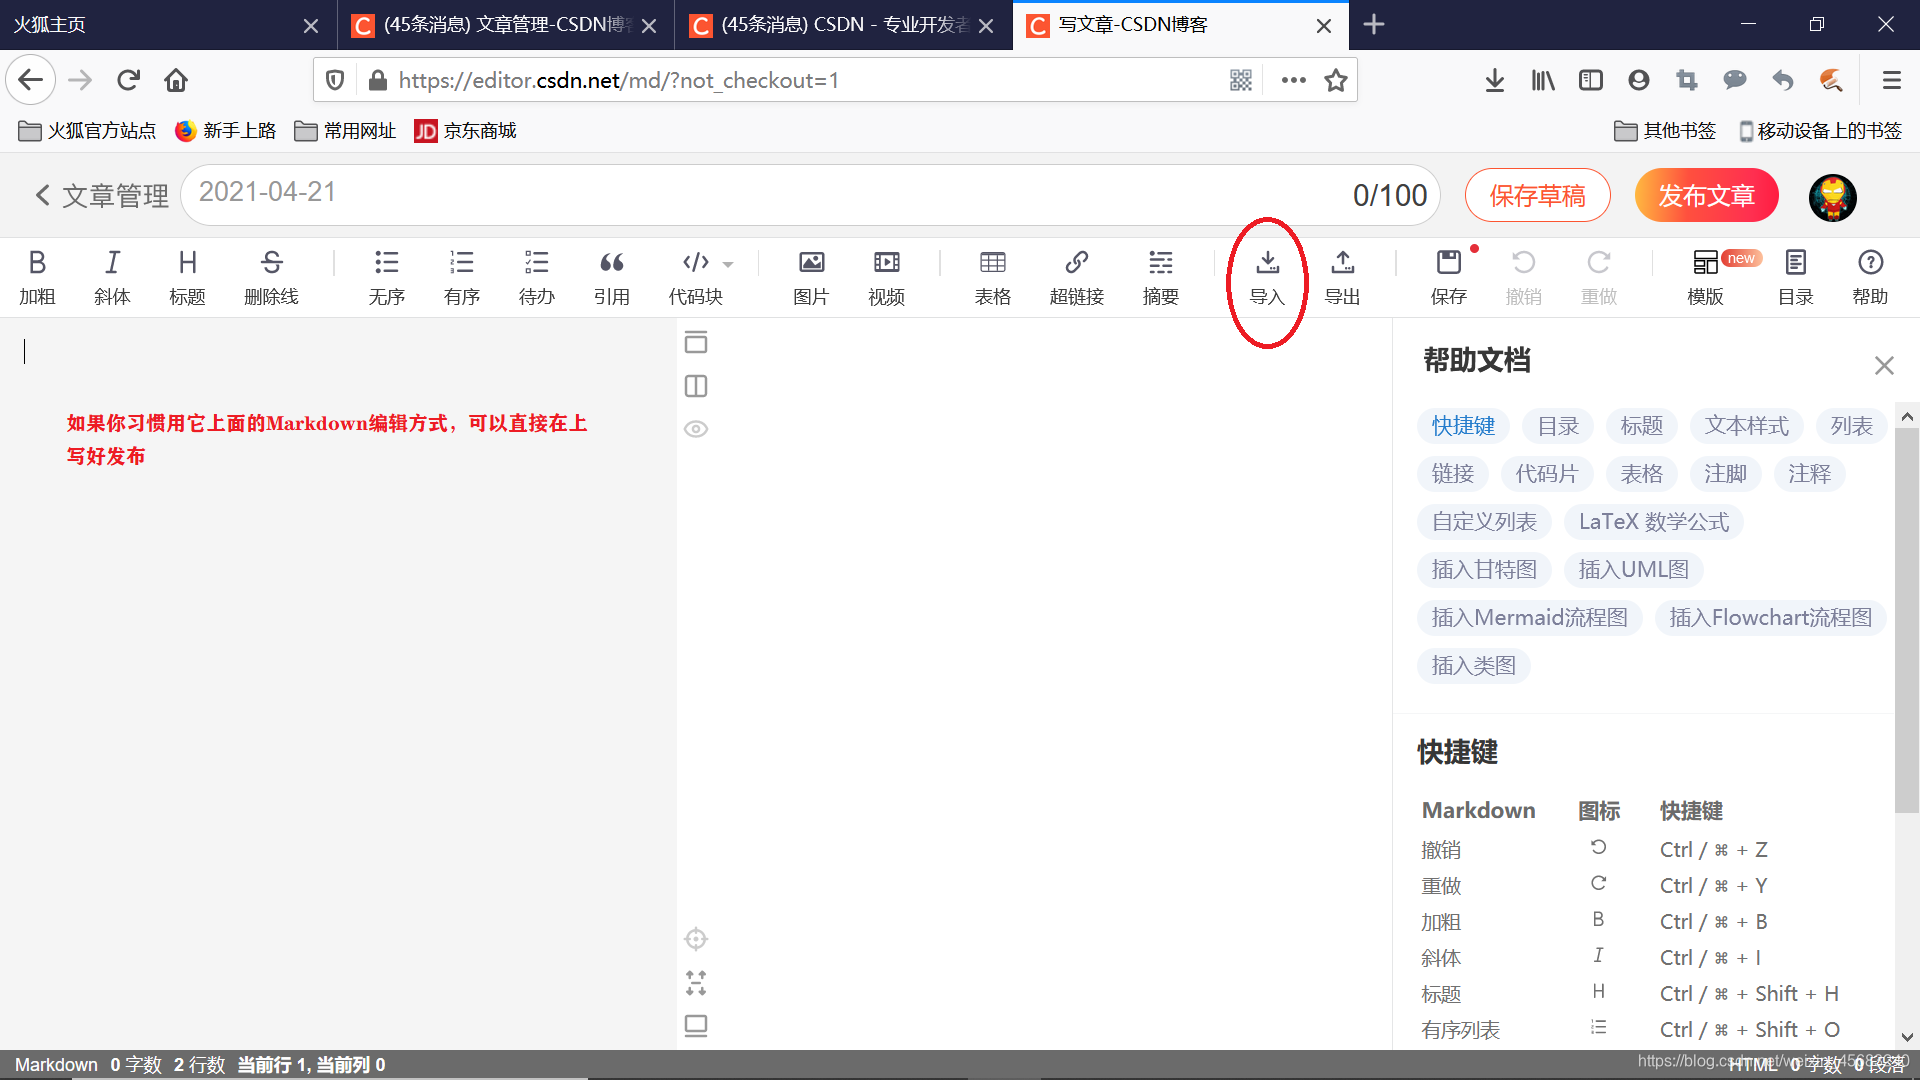This screenshot has height=1080, width=1920.
Task: Click the 导入 import icon
Action: [1267, 263]
